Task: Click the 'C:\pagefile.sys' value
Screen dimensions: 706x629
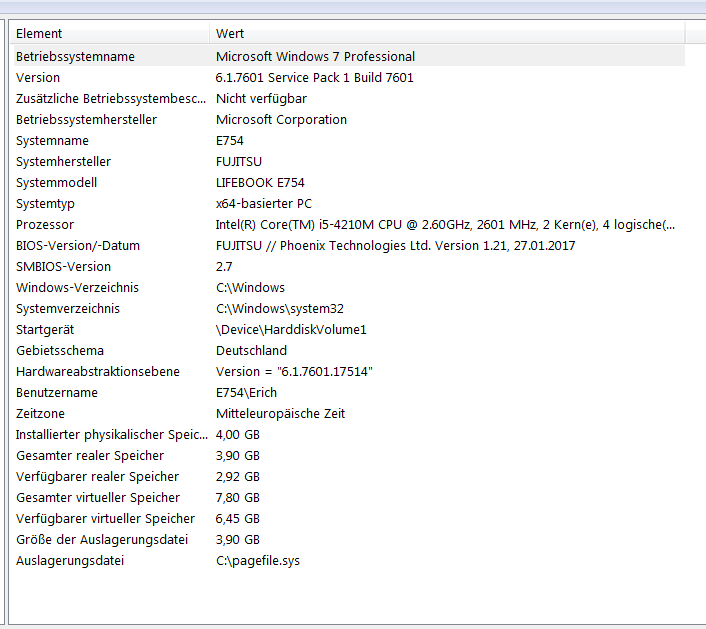Action: pos(258,561)
